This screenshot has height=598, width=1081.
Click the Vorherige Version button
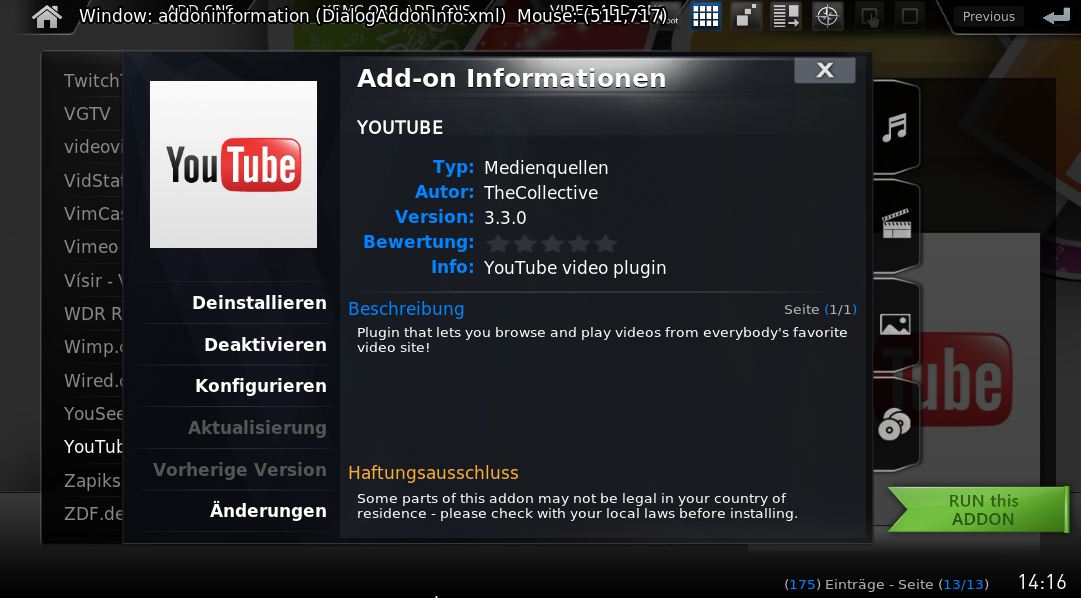240,470
